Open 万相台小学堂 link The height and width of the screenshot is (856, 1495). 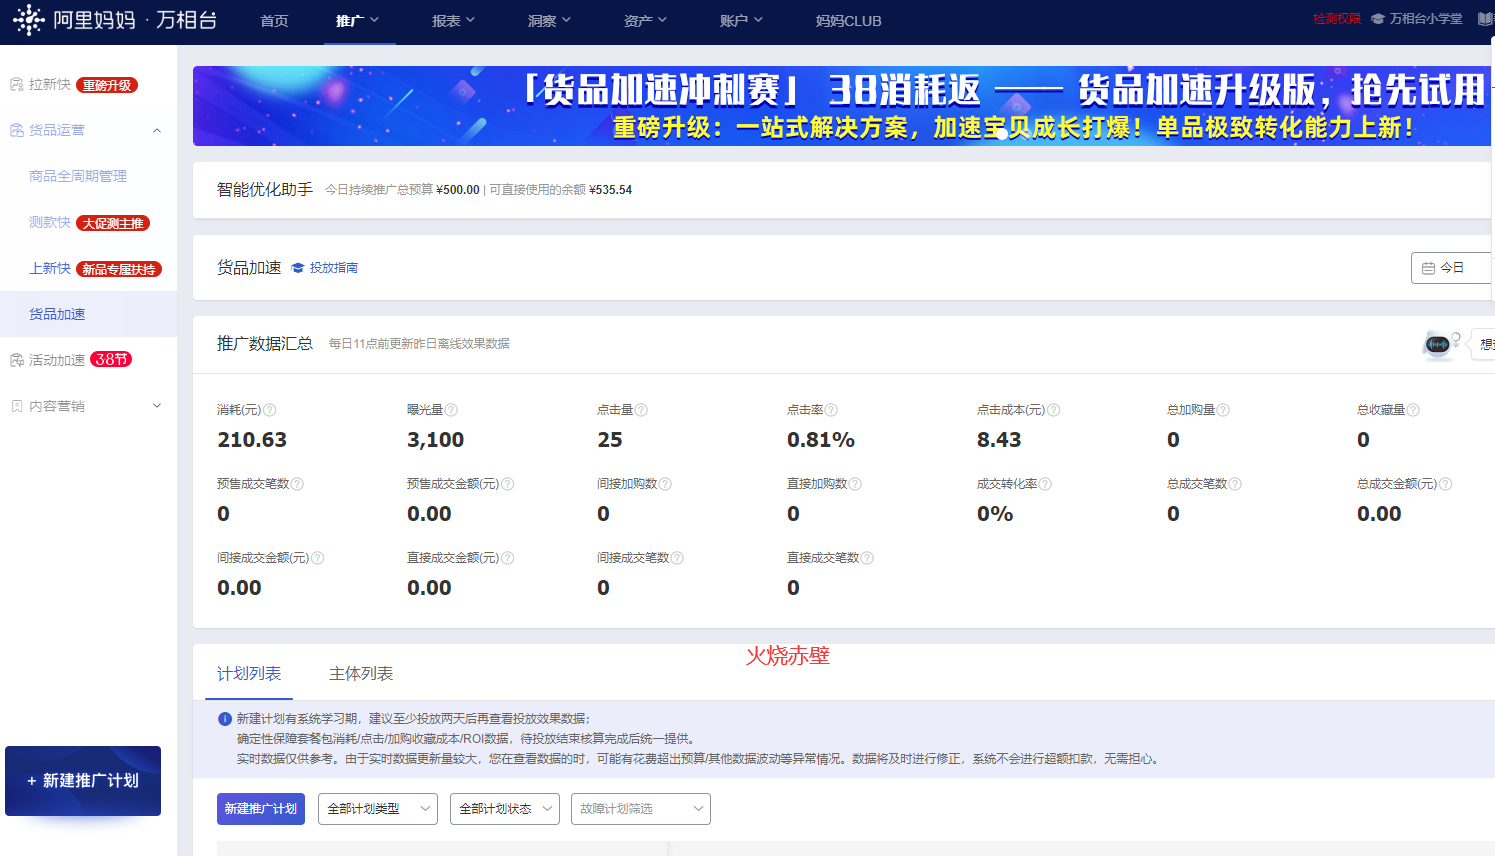coord(1426,19)
